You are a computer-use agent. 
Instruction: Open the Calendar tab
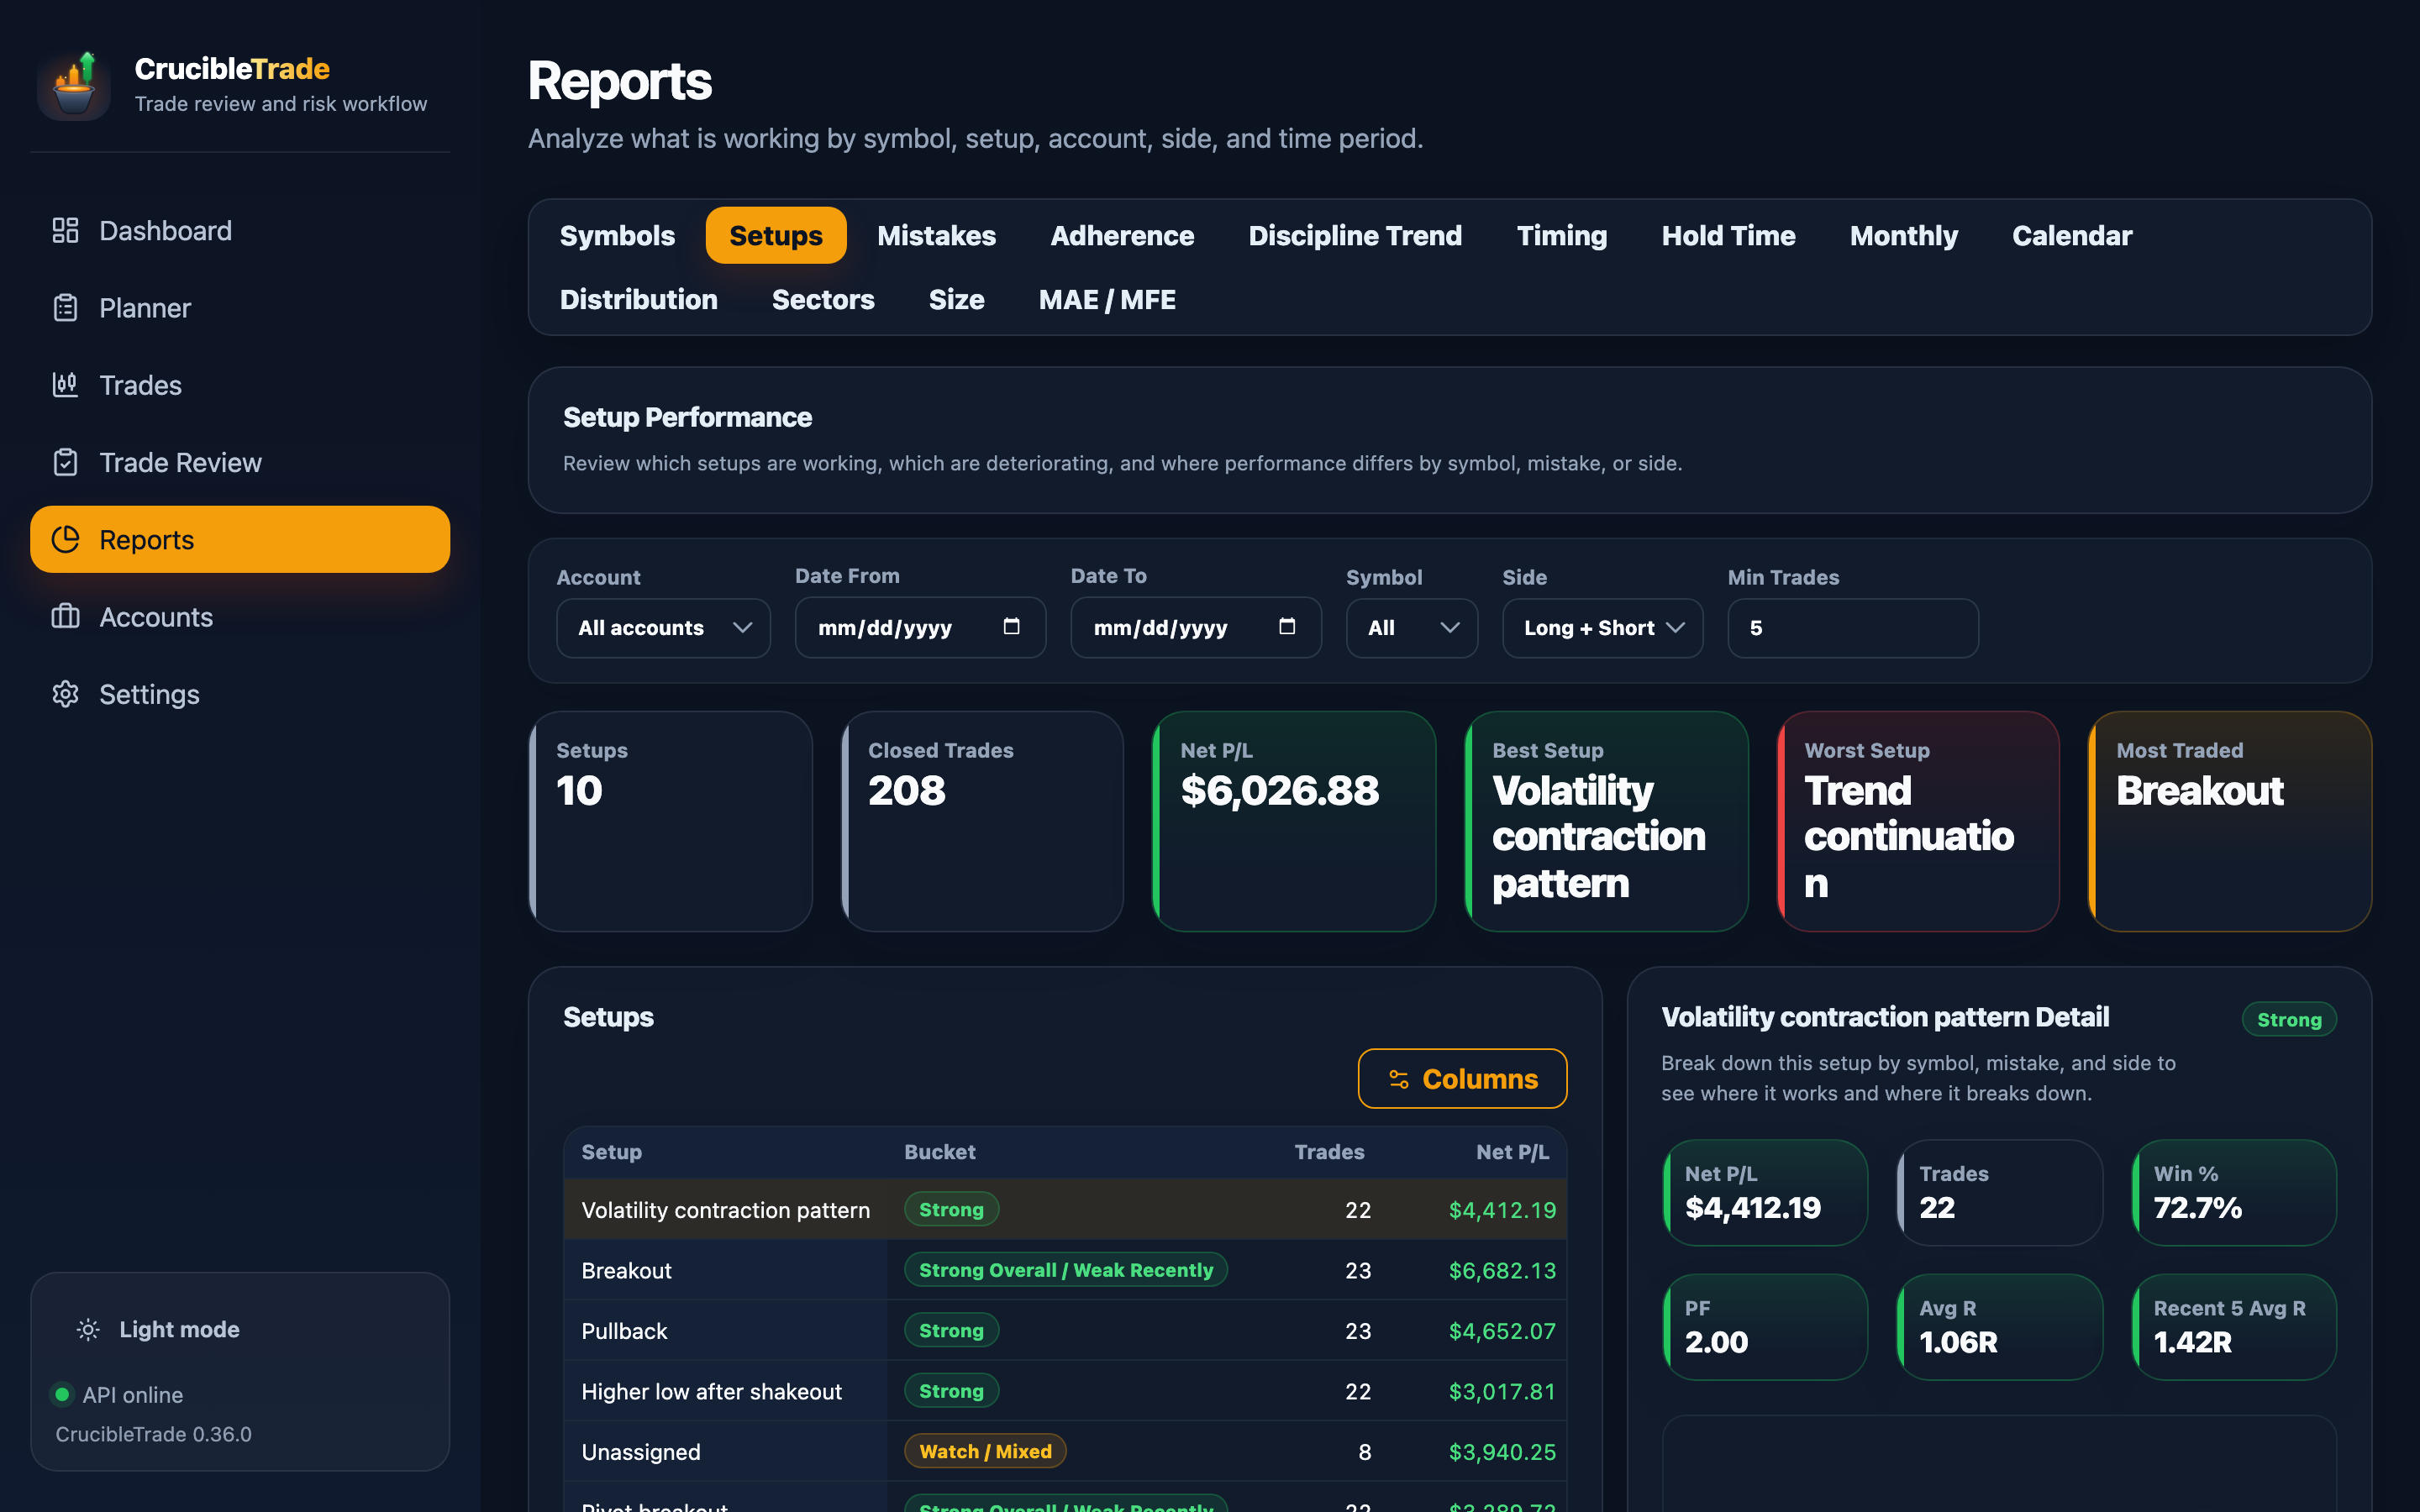[x=2072, y=235]
